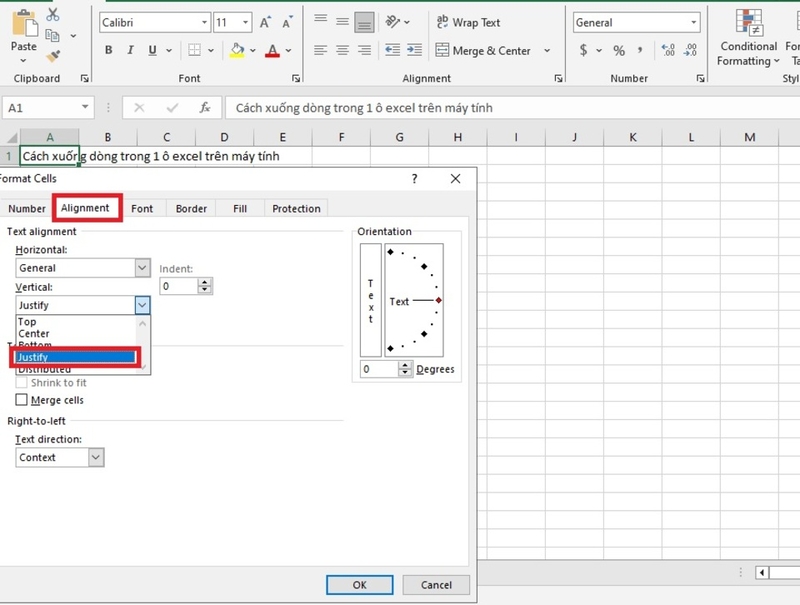The image size is (800, 605).
Task: Apply Comma style
Action: coord(640,50)
